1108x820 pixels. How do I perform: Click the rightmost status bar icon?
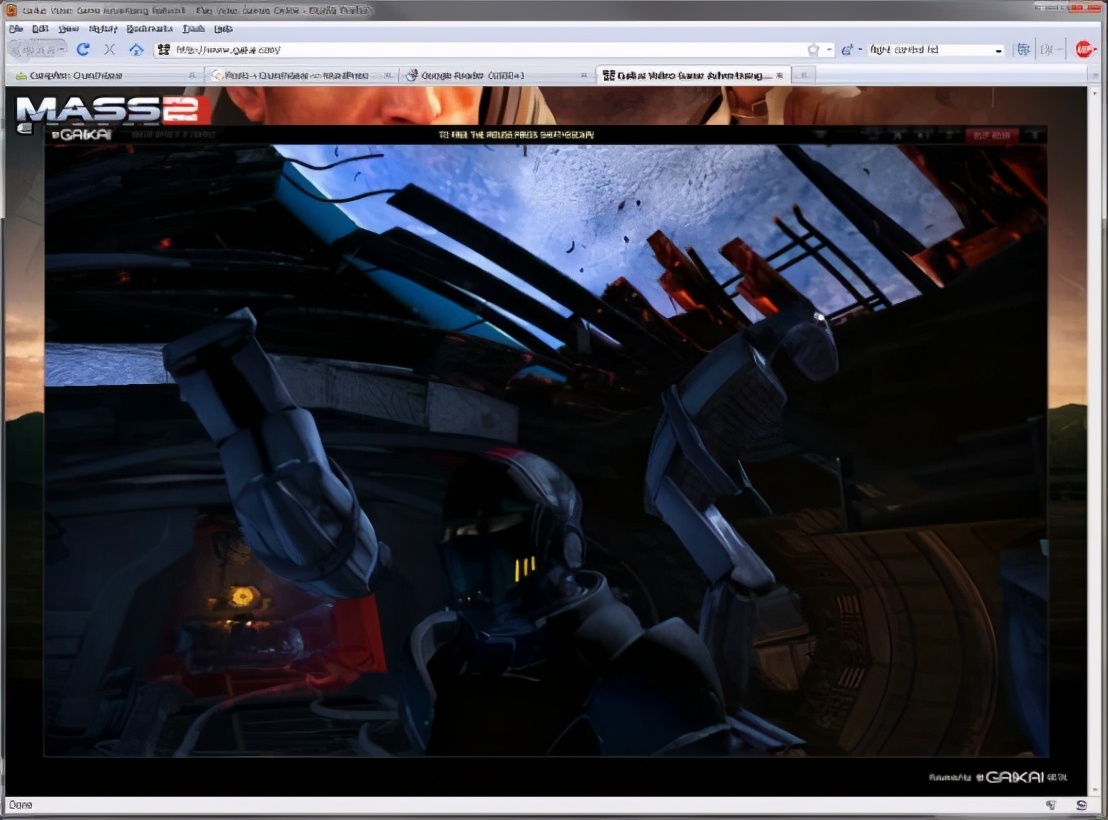pos(1081,805)
